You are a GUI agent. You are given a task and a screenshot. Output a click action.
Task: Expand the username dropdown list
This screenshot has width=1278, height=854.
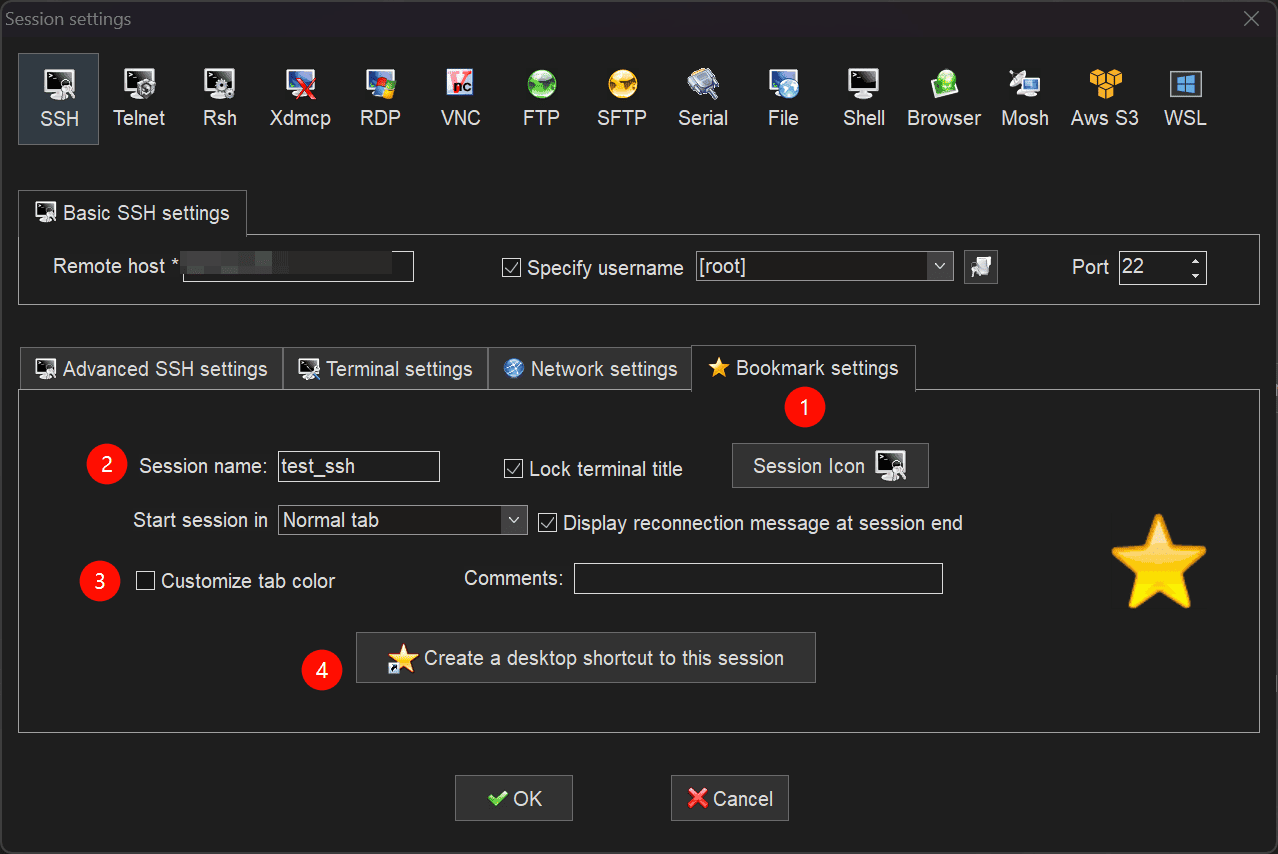coord(939,267)
